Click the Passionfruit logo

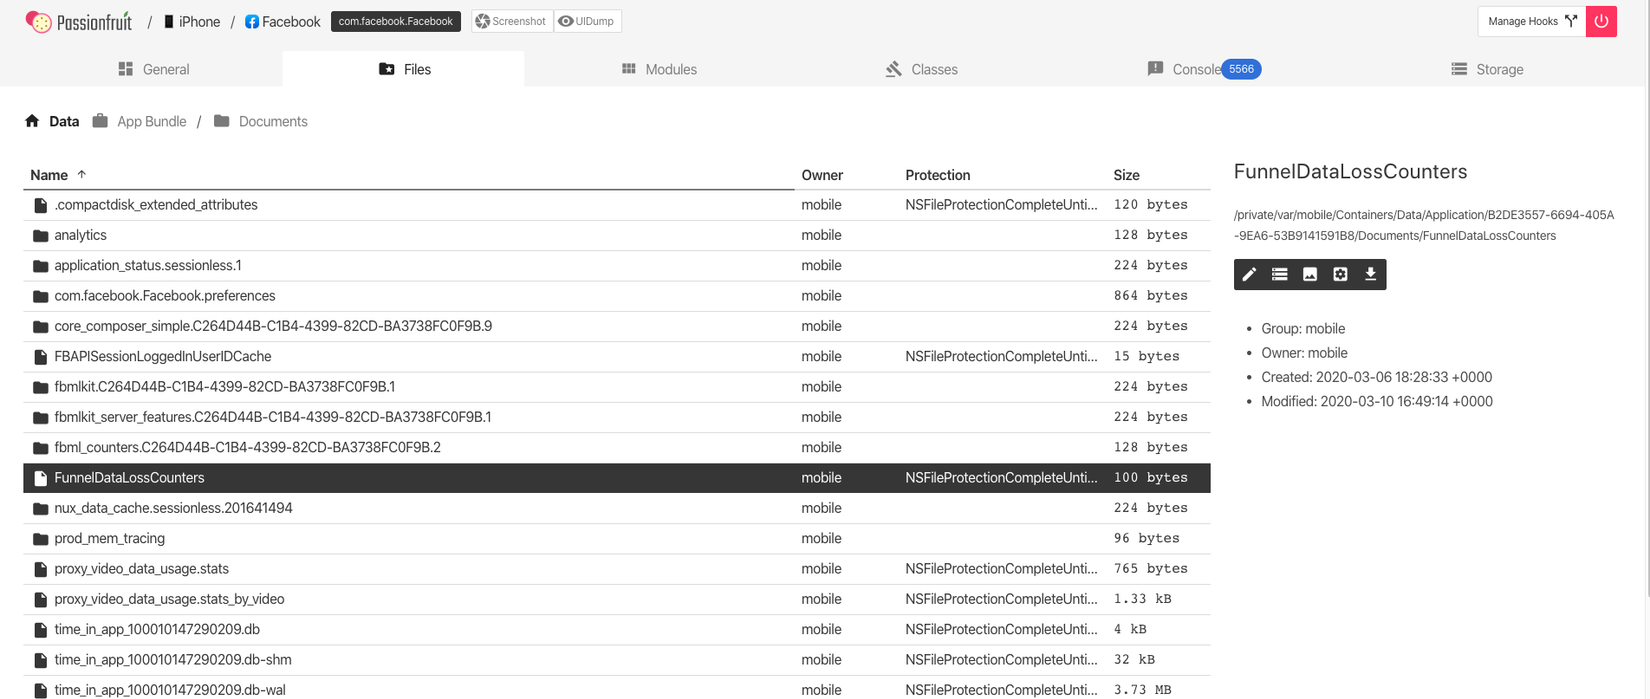79,21
